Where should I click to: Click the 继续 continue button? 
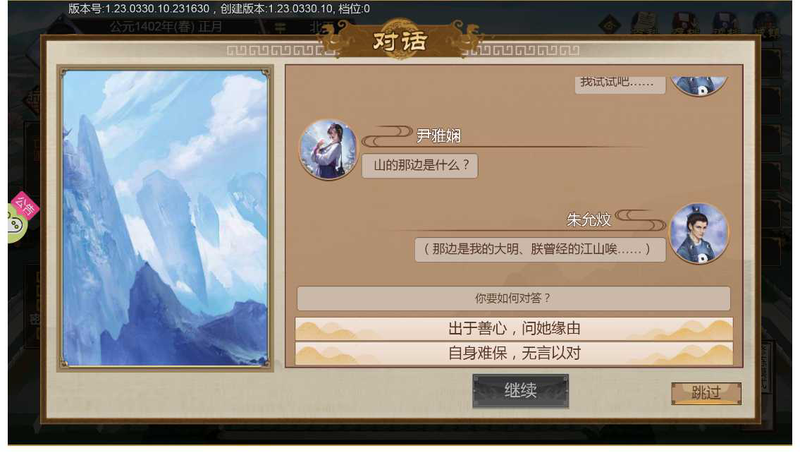tap(520, 391)
